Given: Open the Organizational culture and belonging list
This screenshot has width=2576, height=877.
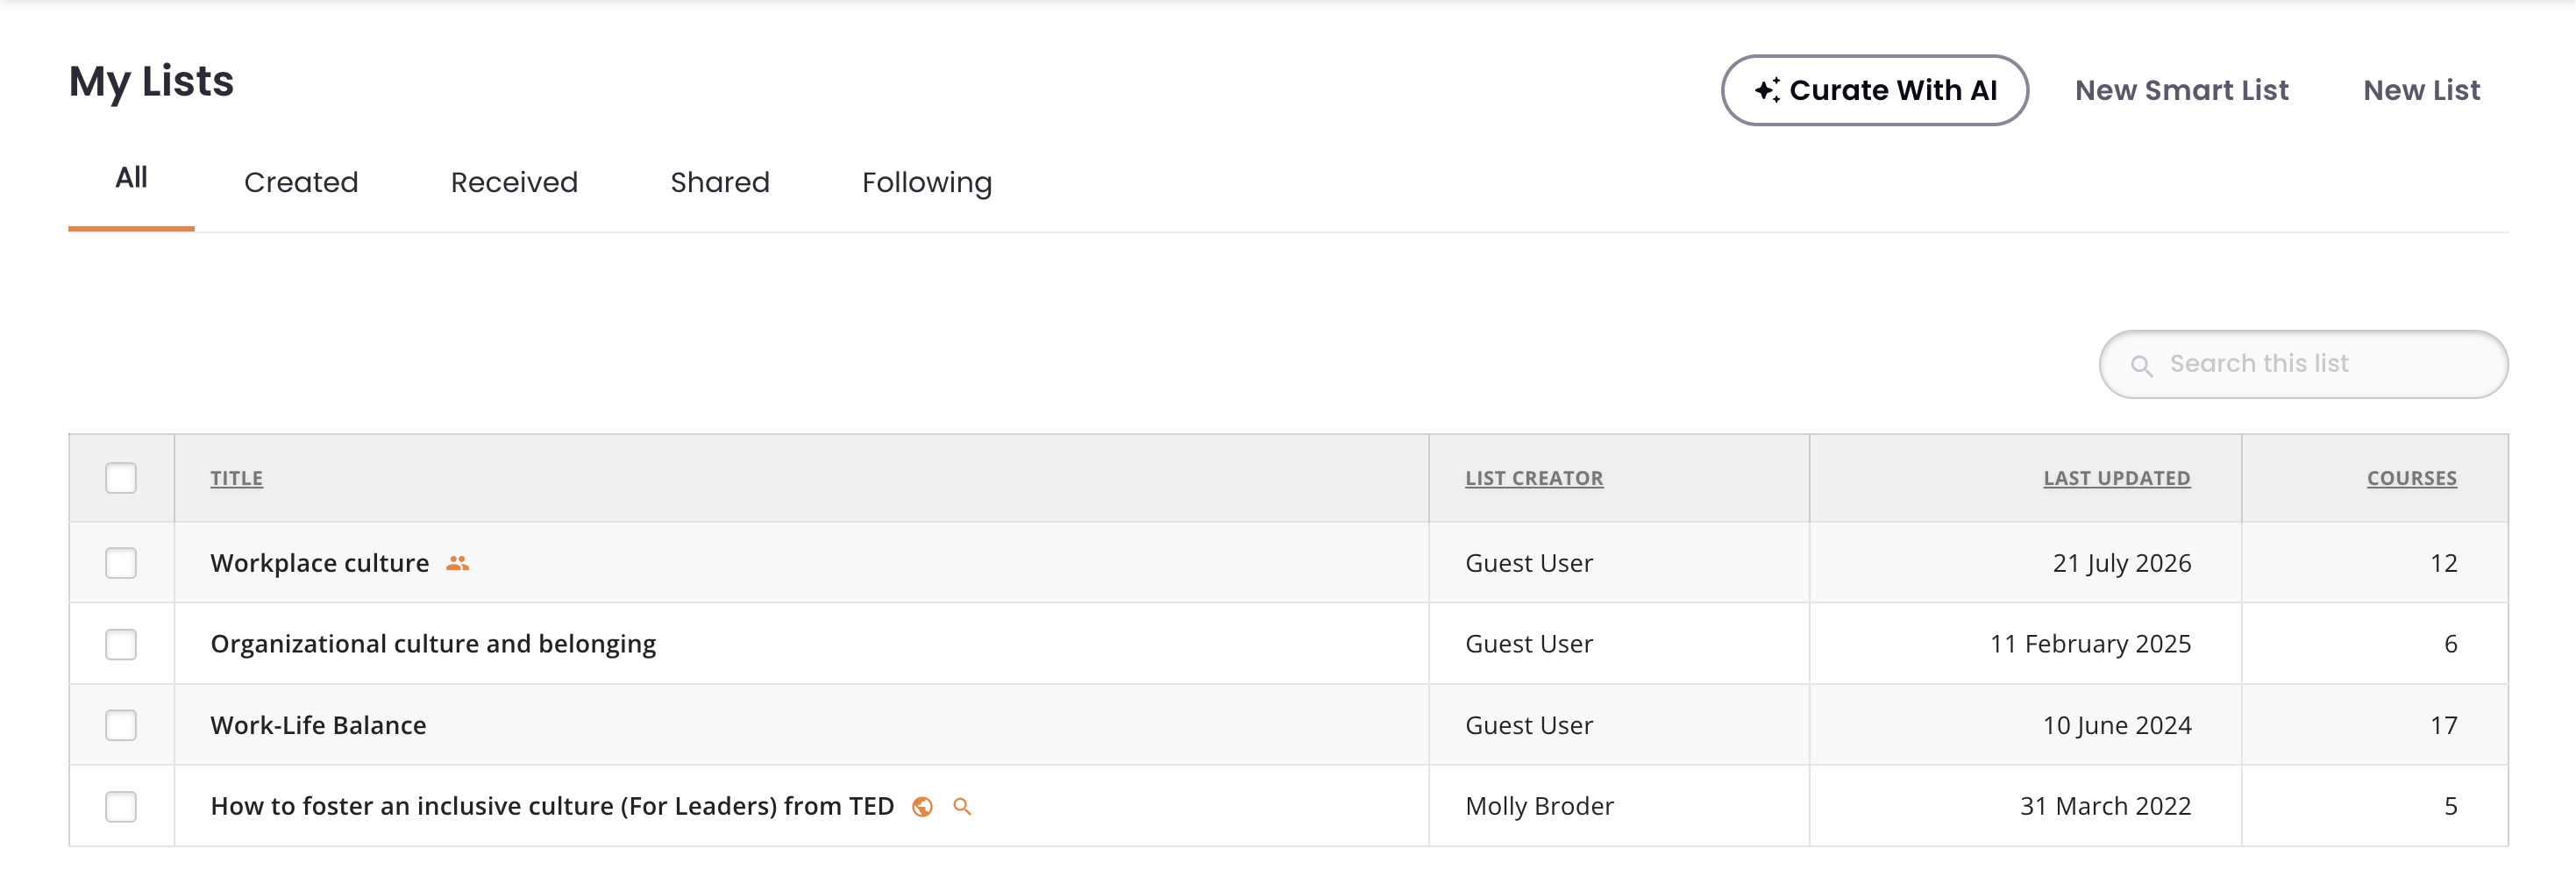Looking at the screenshot, I should click(x=433, y=644).
